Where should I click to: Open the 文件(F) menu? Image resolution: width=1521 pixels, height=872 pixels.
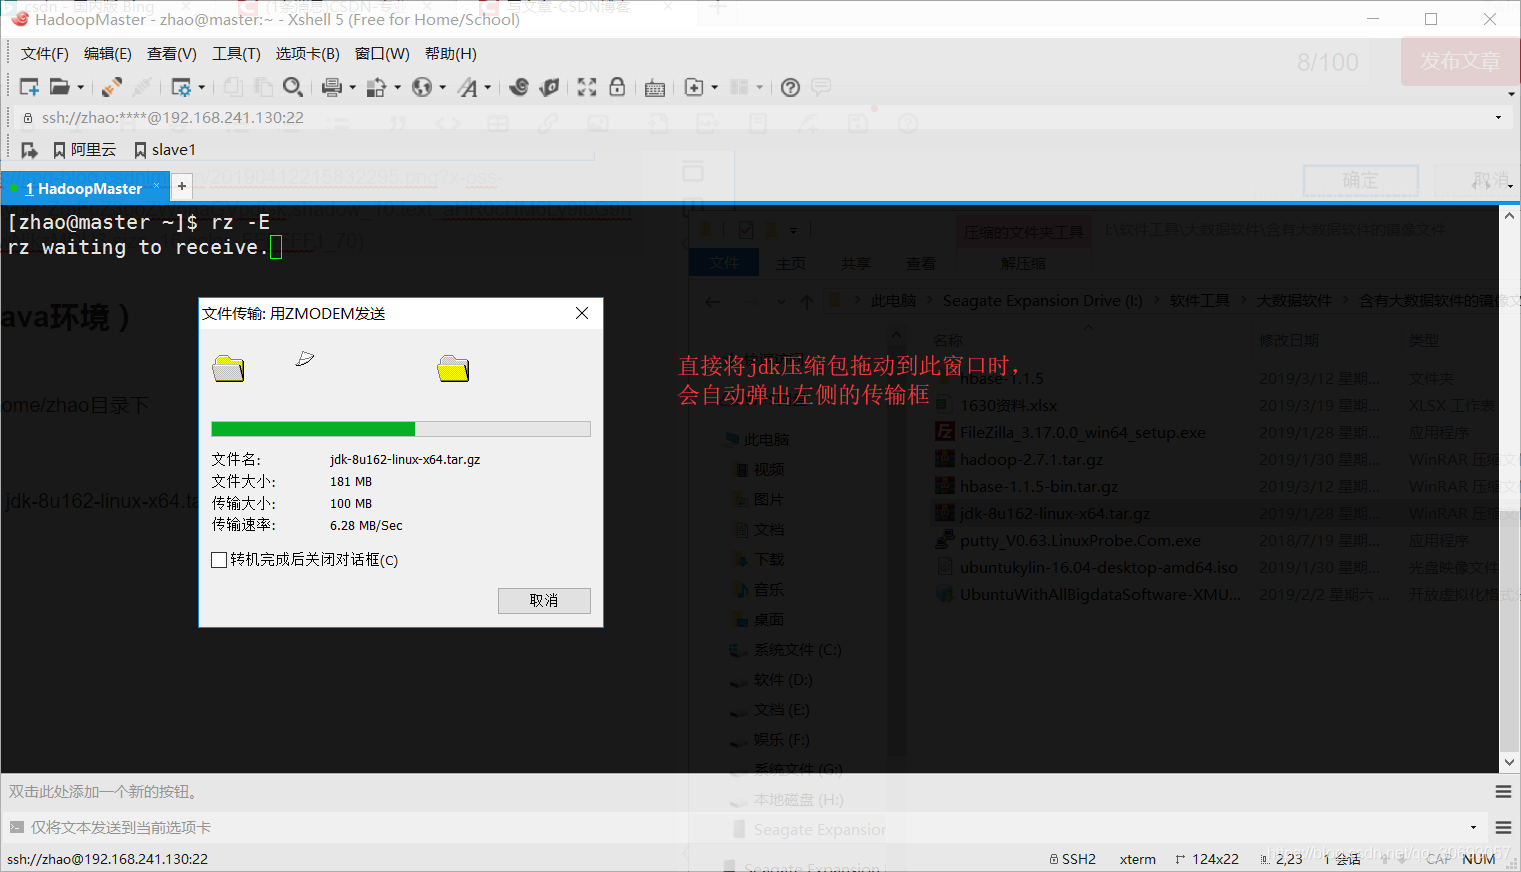click(45, 54)
